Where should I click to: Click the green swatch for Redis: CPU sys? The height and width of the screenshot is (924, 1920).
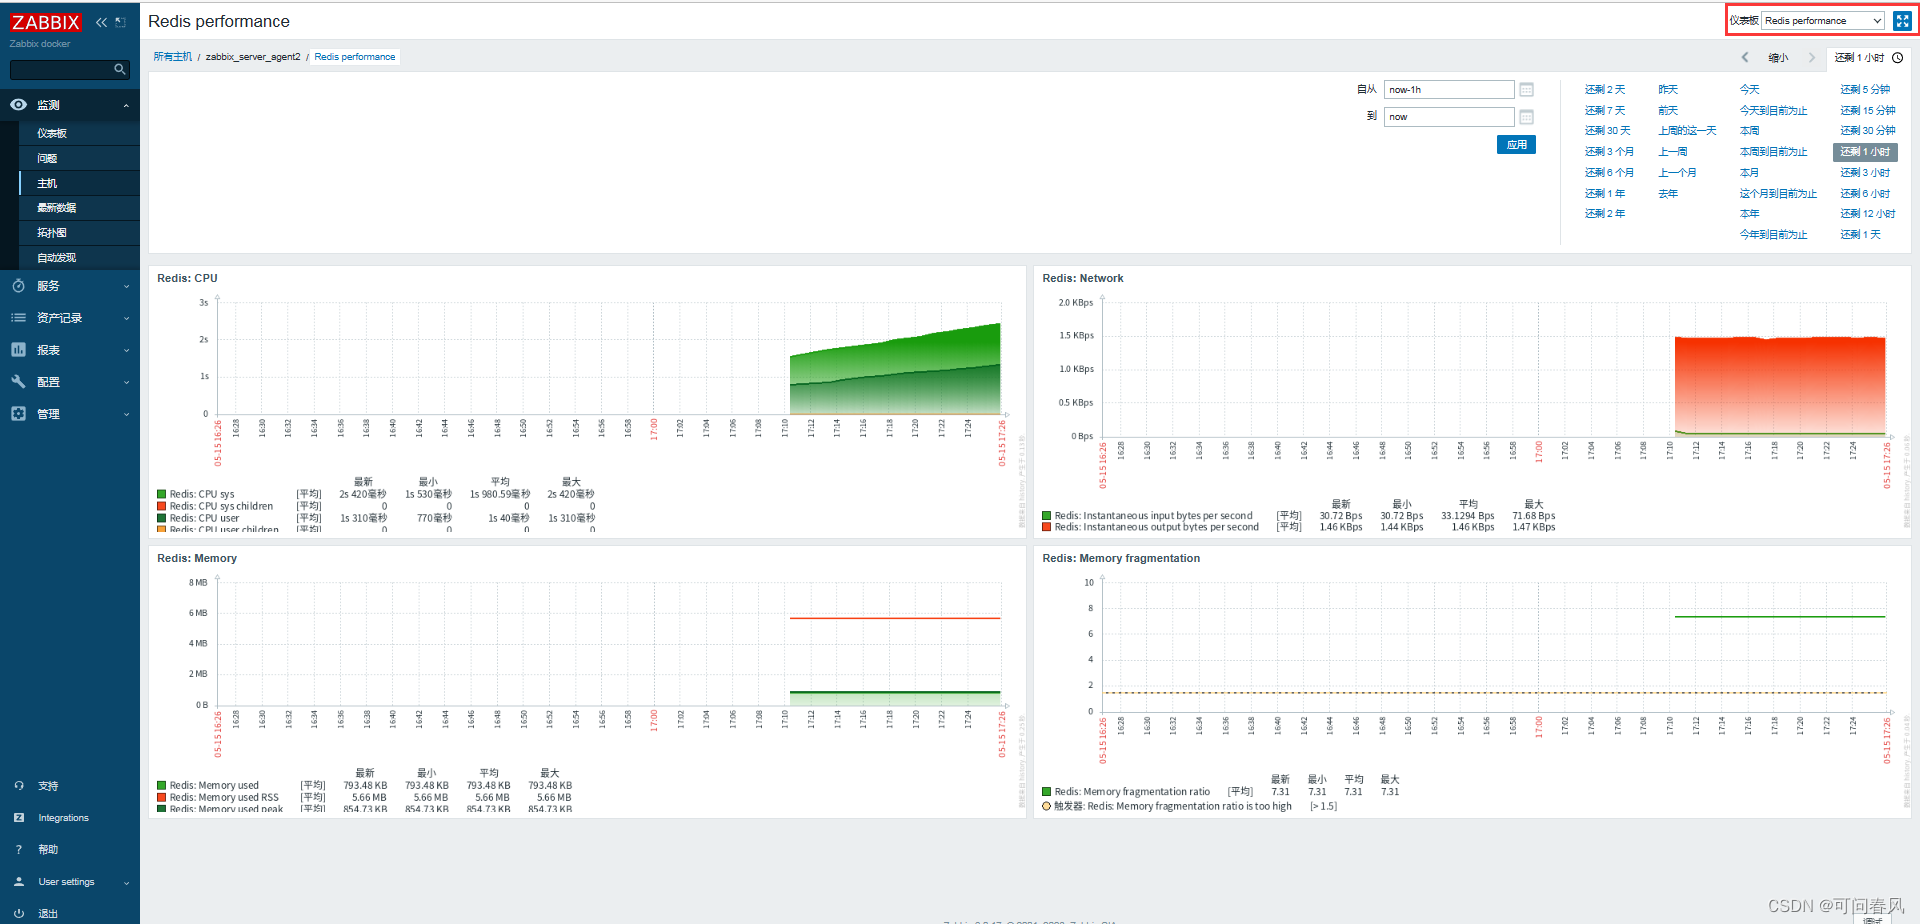[x=162, y=494]
